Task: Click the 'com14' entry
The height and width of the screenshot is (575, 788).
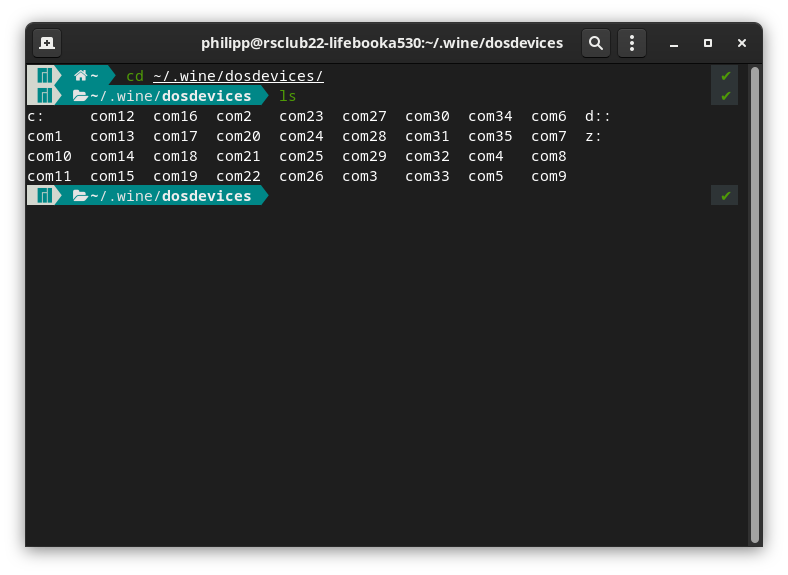Action: tap(113, 157)
